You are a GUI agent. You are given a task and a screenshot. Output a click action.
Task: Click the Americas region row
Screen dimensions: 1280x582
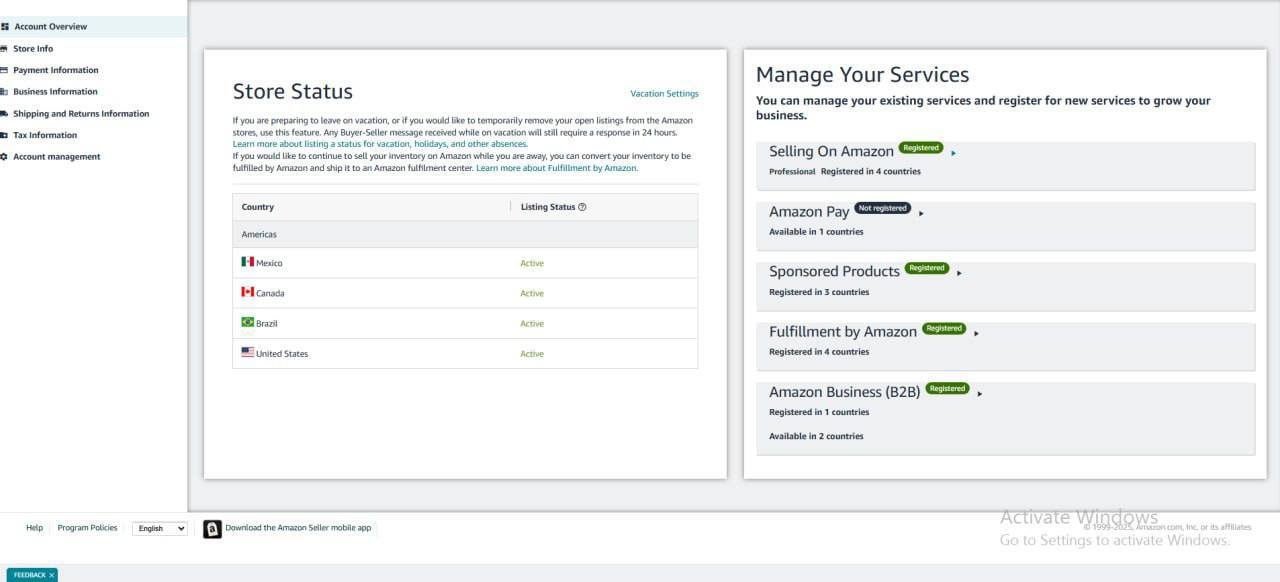pyautogui.click(x=465, y=234)
